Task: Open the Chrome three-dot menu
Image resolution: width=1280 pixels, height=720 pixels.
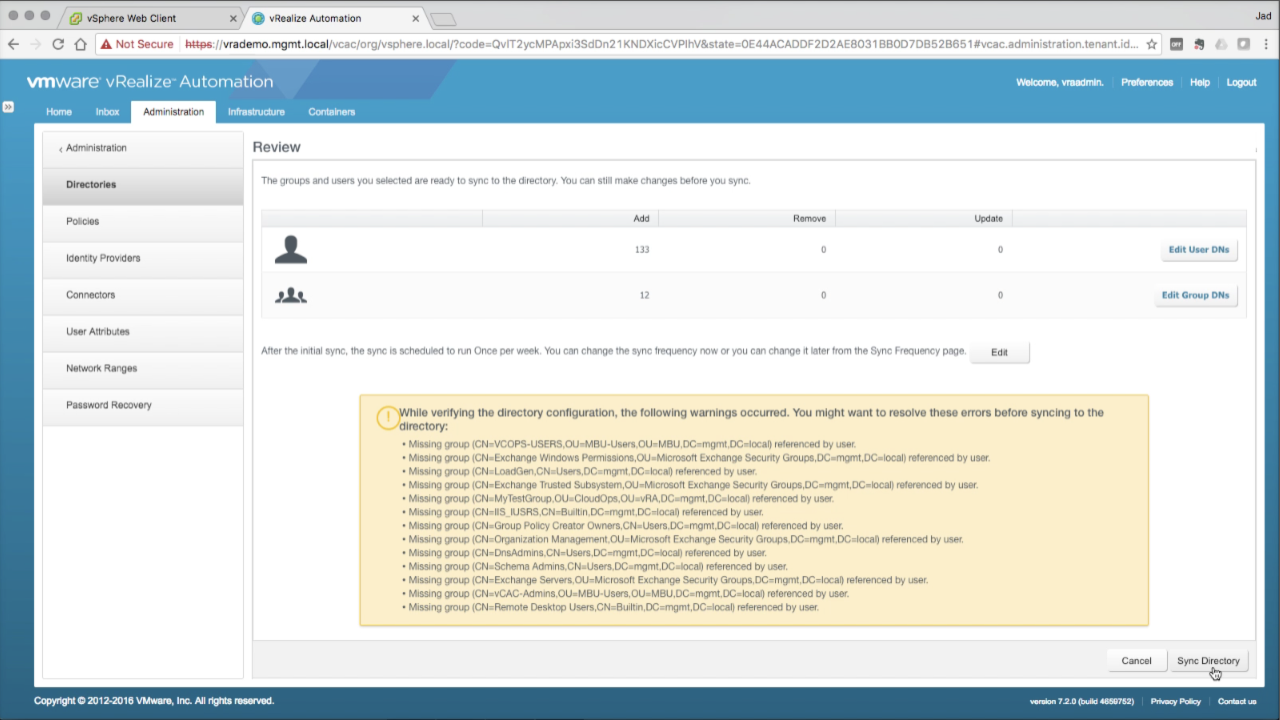Action: tap(1265, 44)
